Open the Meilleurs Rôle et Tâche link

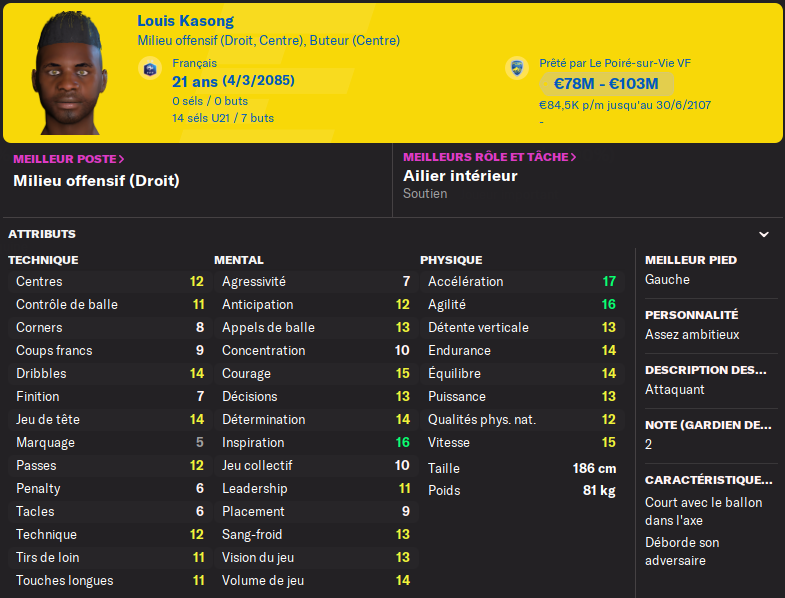[489, 157]
